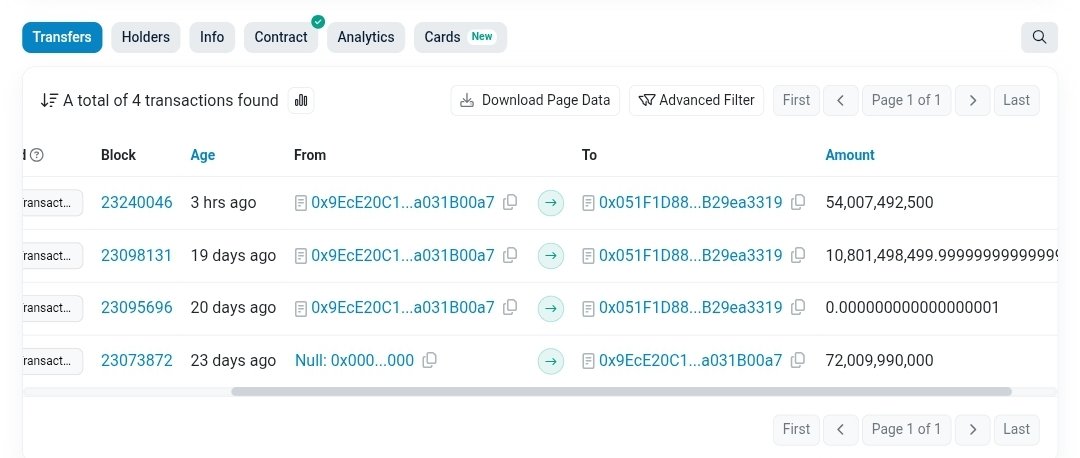Click green arrow in block 23073872 row
This screenshot has width=1080, height=458.
tap(550, 362)
